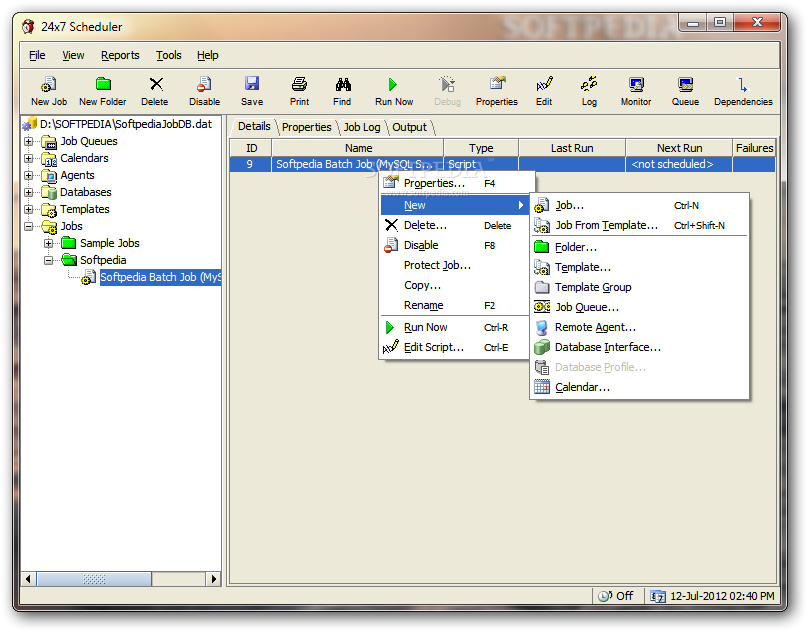Choose Job From Template... in submenu
This screenshot has height=632, width=808.
tap(639, 225)
